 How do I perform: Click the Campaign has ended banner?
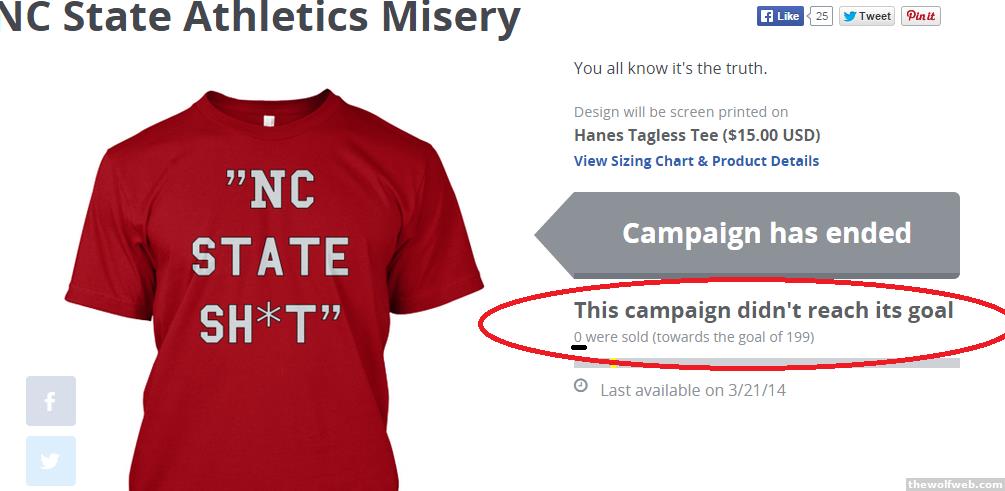pyautogui.click(x=766, y=234)
